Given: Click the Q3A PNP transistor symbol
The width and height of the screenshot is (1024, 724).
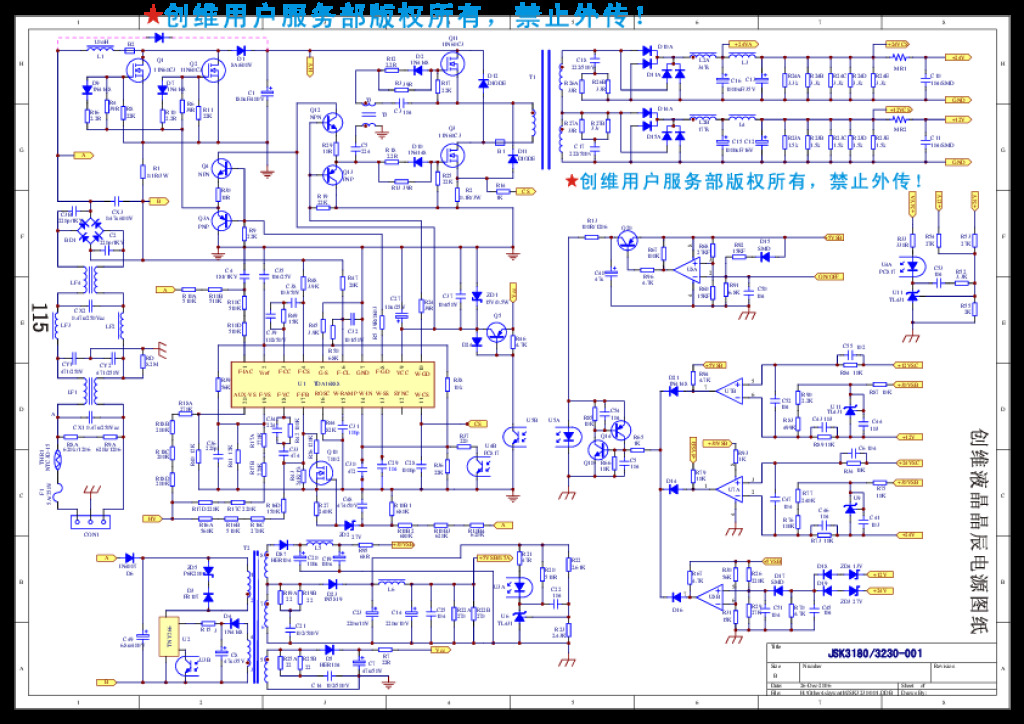Looking at the screenshot, I should tap(221, 221).
